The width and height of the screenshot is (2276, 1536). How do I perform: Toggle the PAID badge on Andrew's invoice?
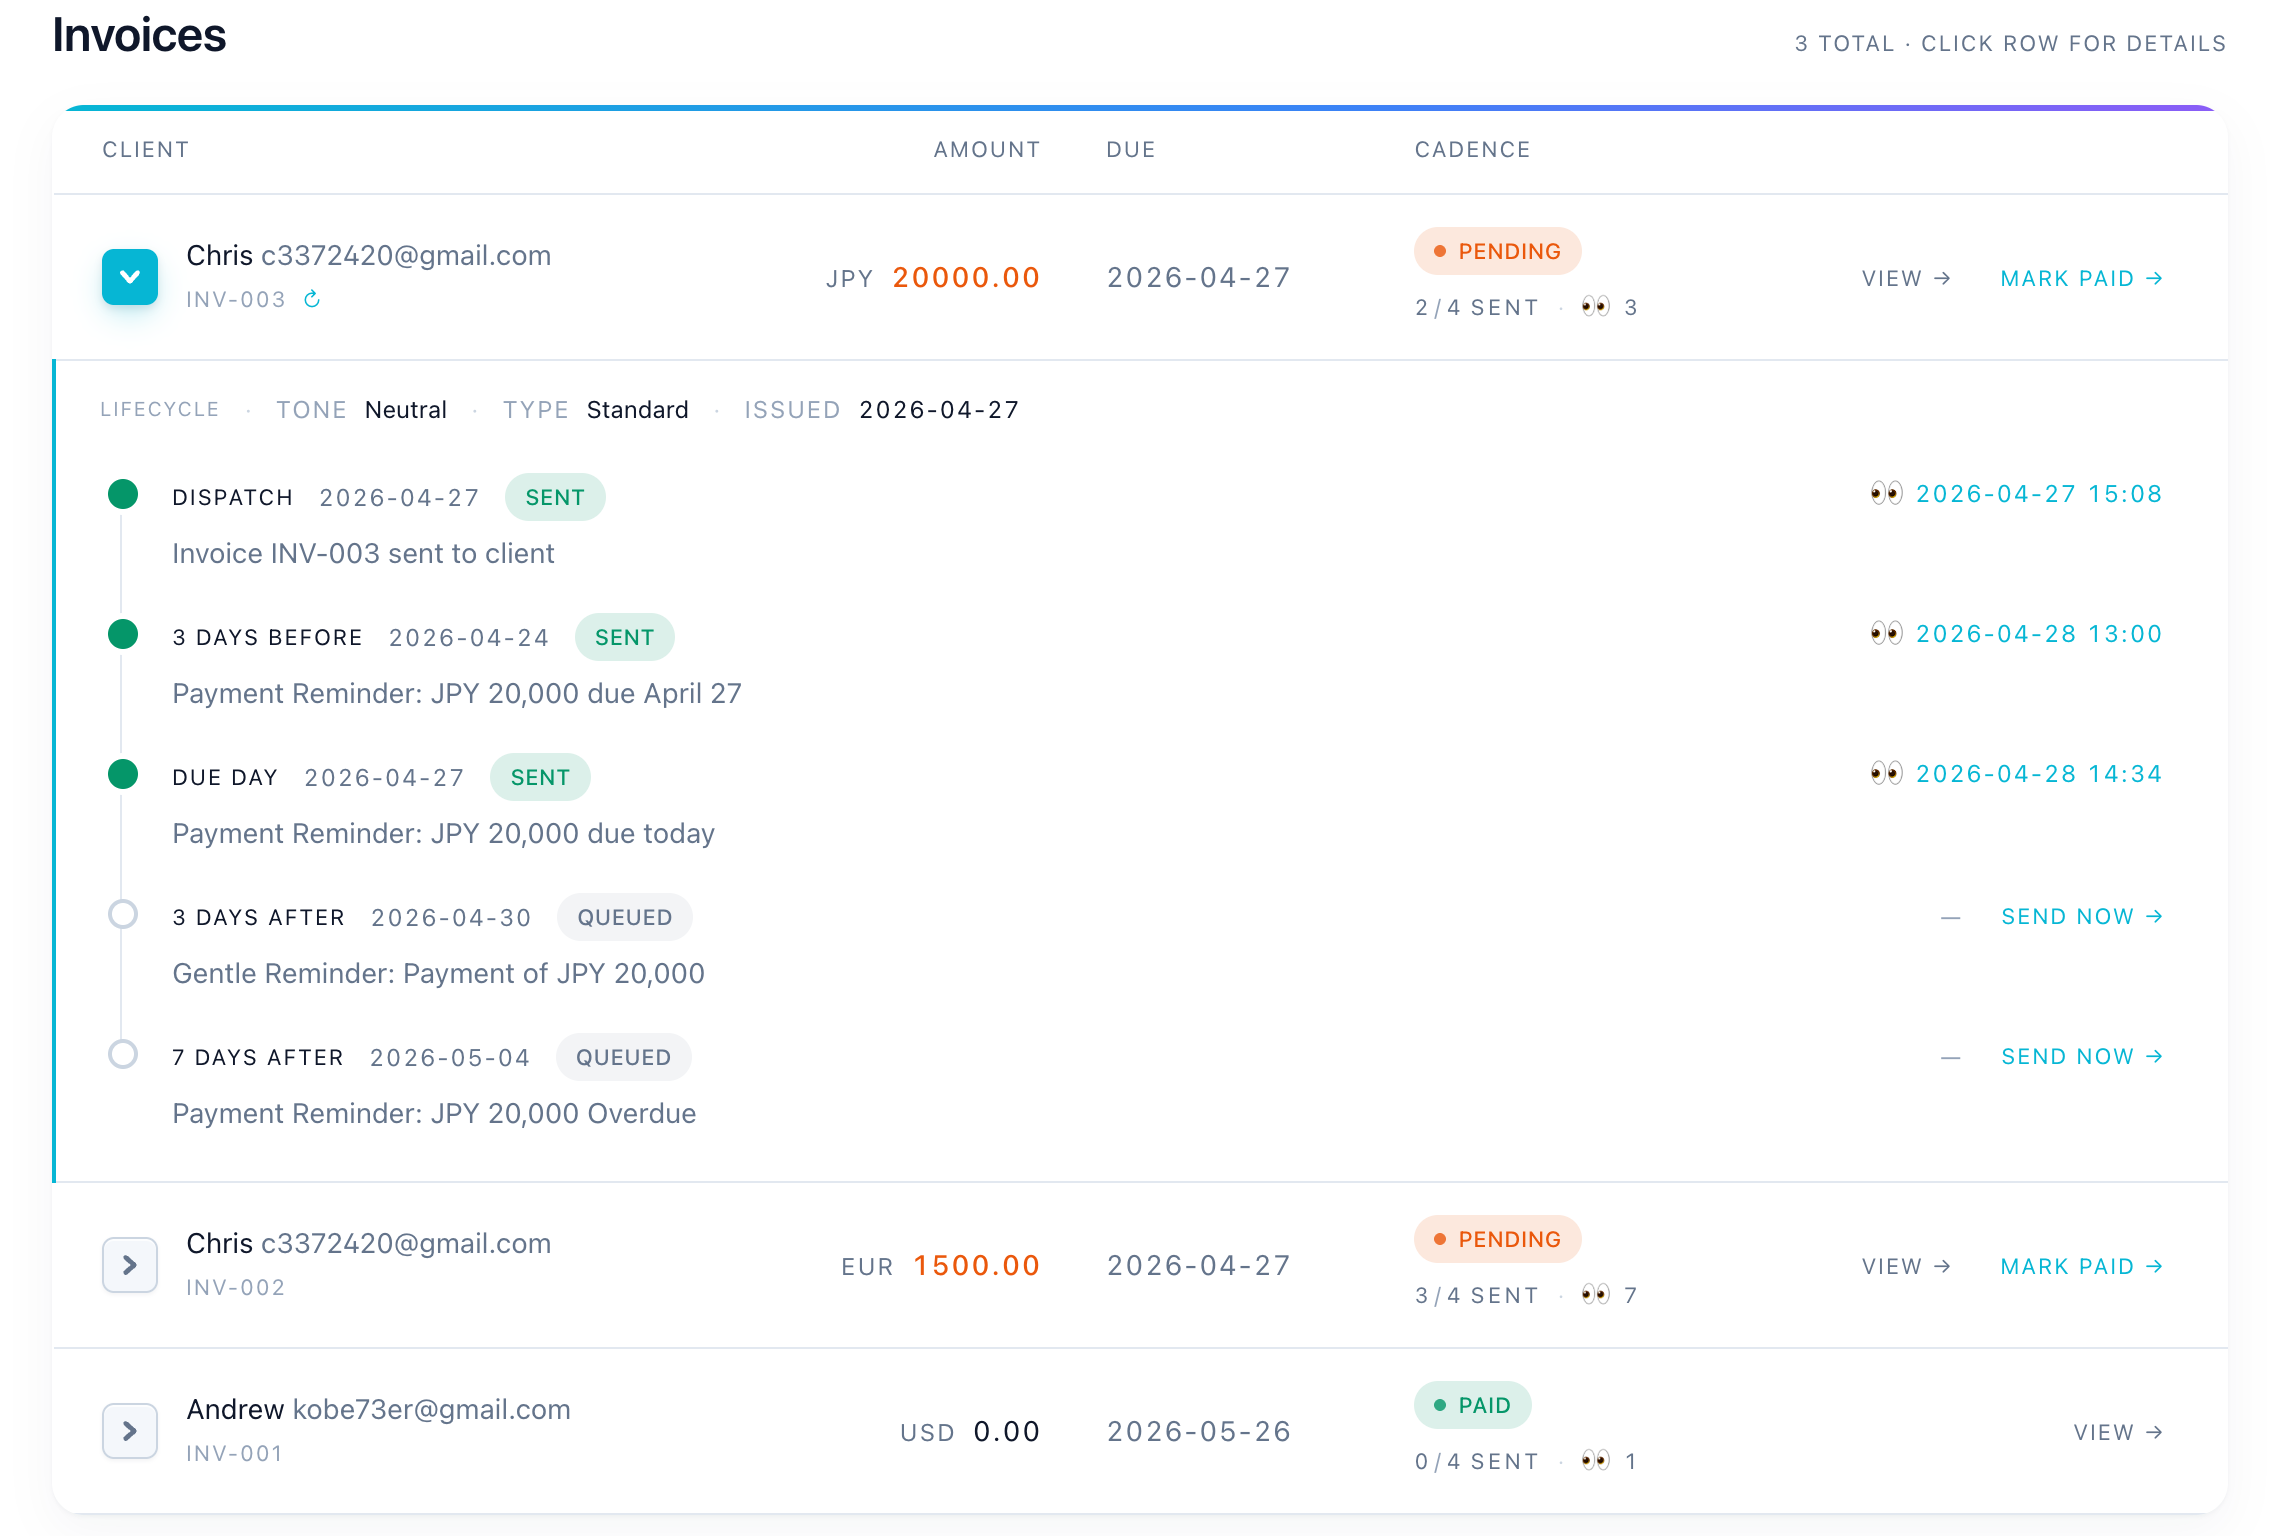1471,1404
